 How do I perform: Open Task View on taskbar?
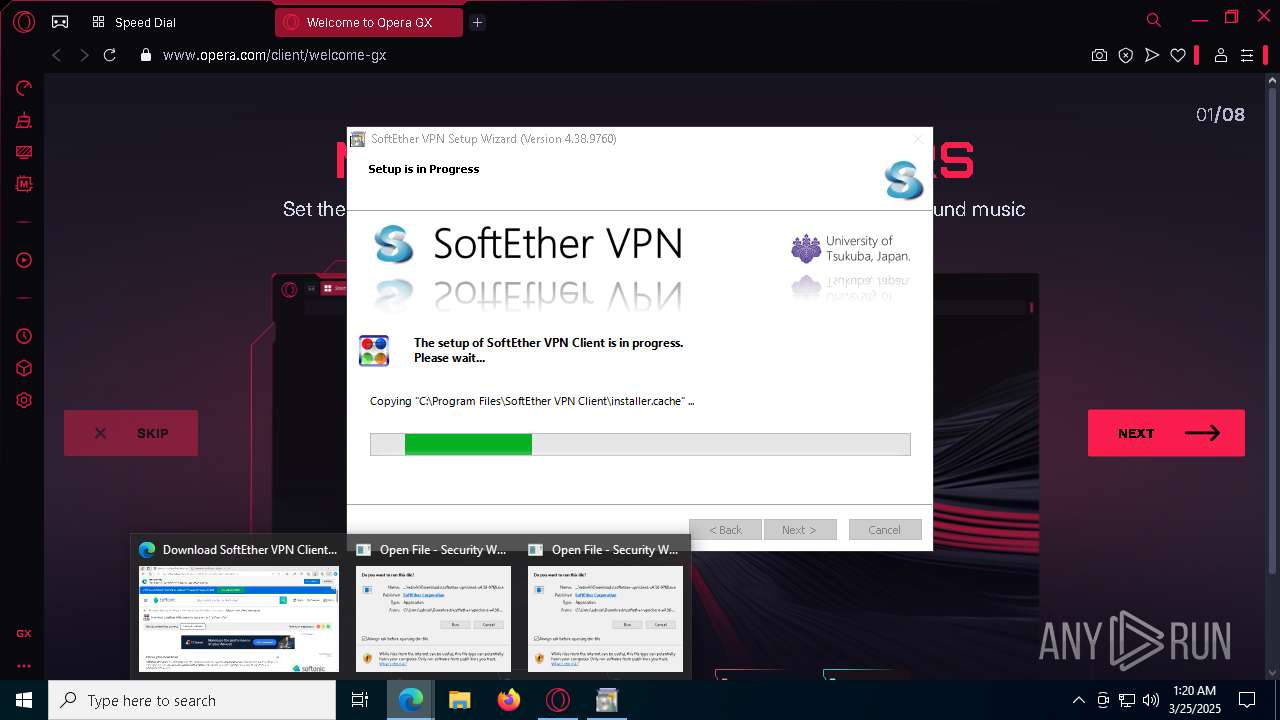pos(361,700)
